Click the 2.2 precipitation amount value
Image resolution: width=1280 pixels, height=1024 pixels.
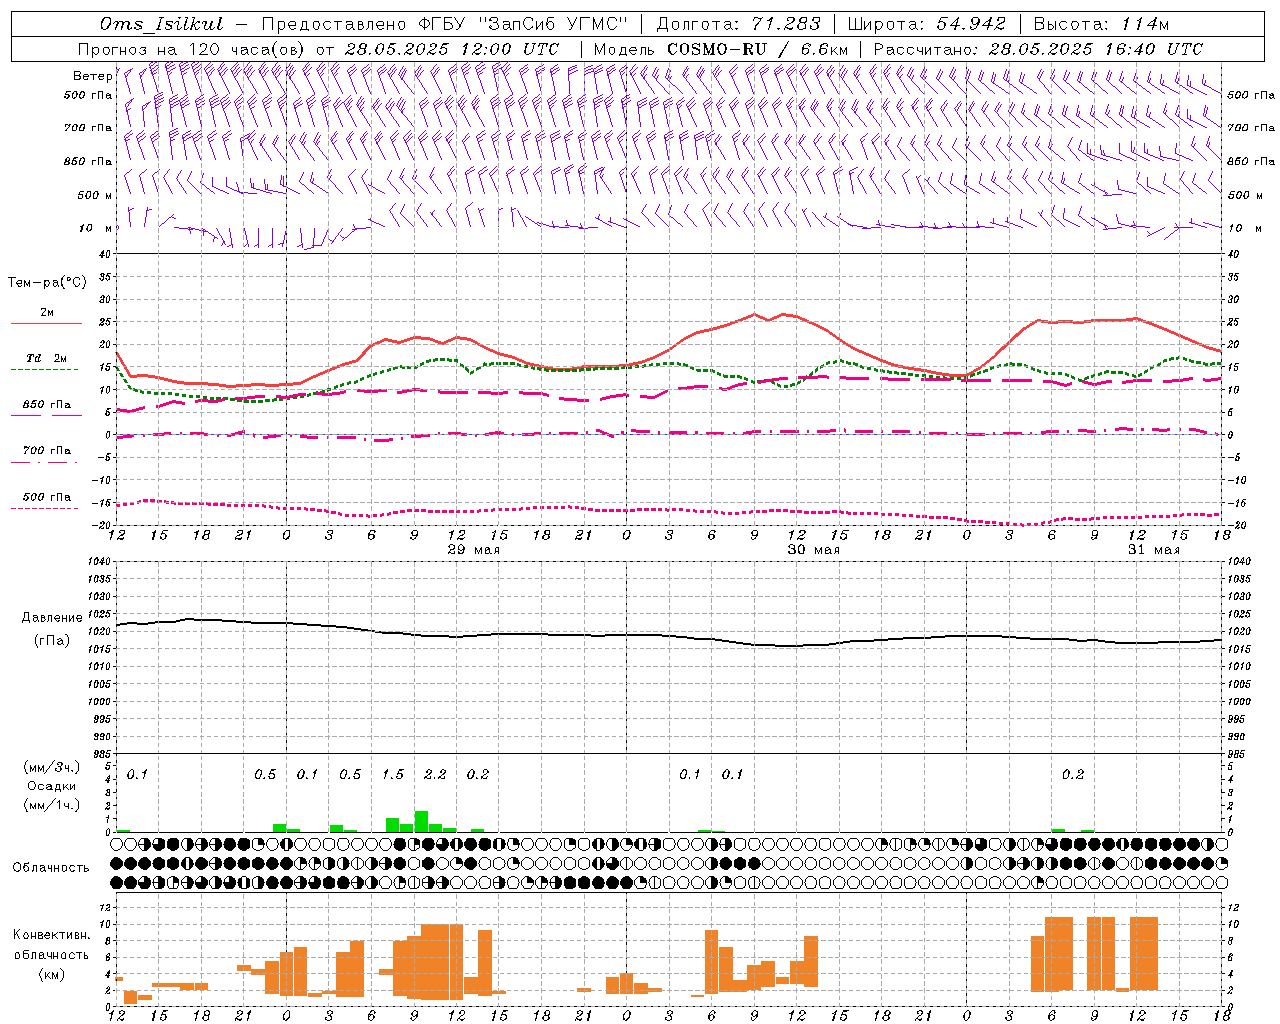tap(435, 774)
